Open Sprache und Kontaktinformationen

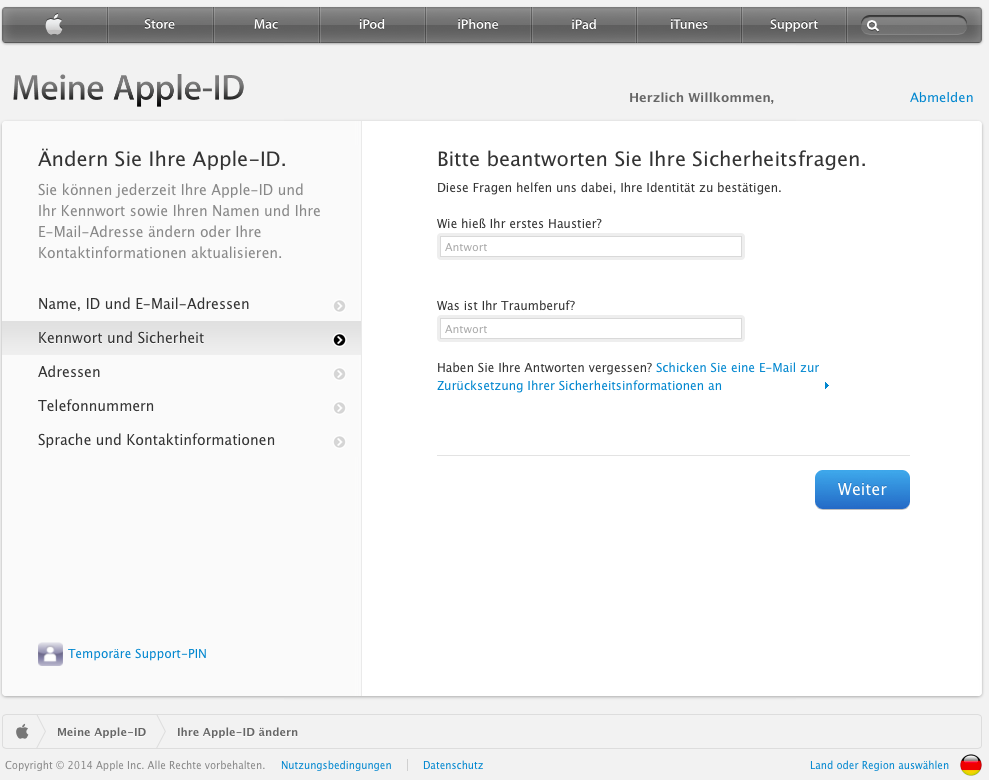pyautogui.click(x=182, y=440)
